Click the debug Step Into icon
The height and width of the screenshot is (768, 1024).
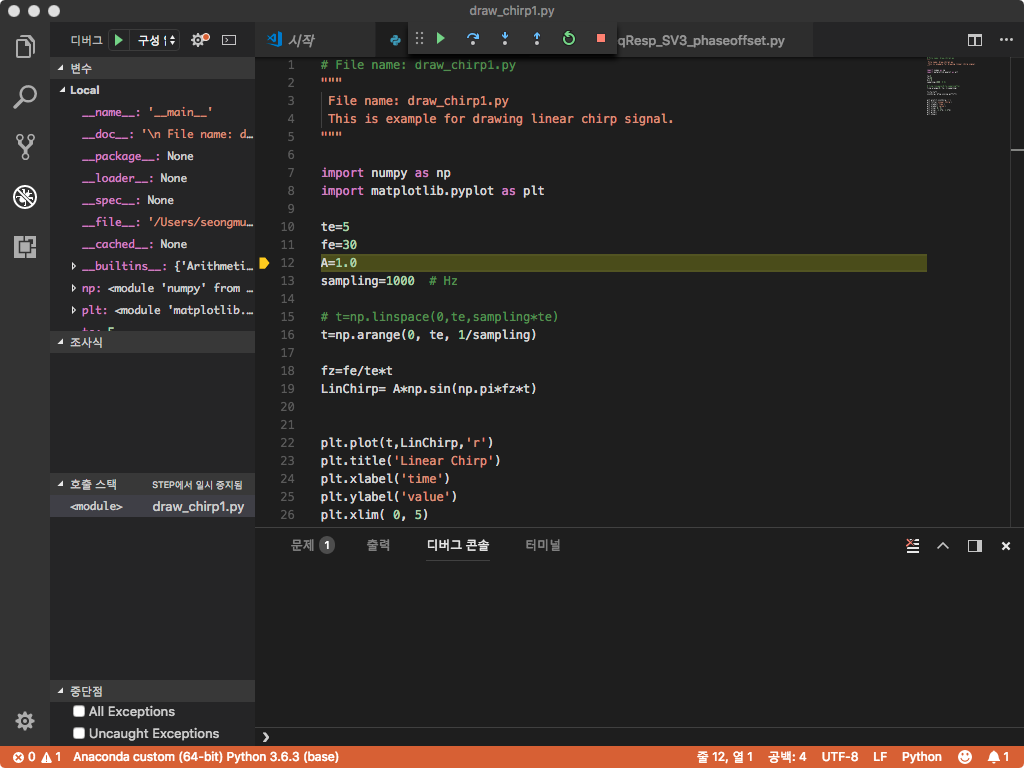pos(505,39)
